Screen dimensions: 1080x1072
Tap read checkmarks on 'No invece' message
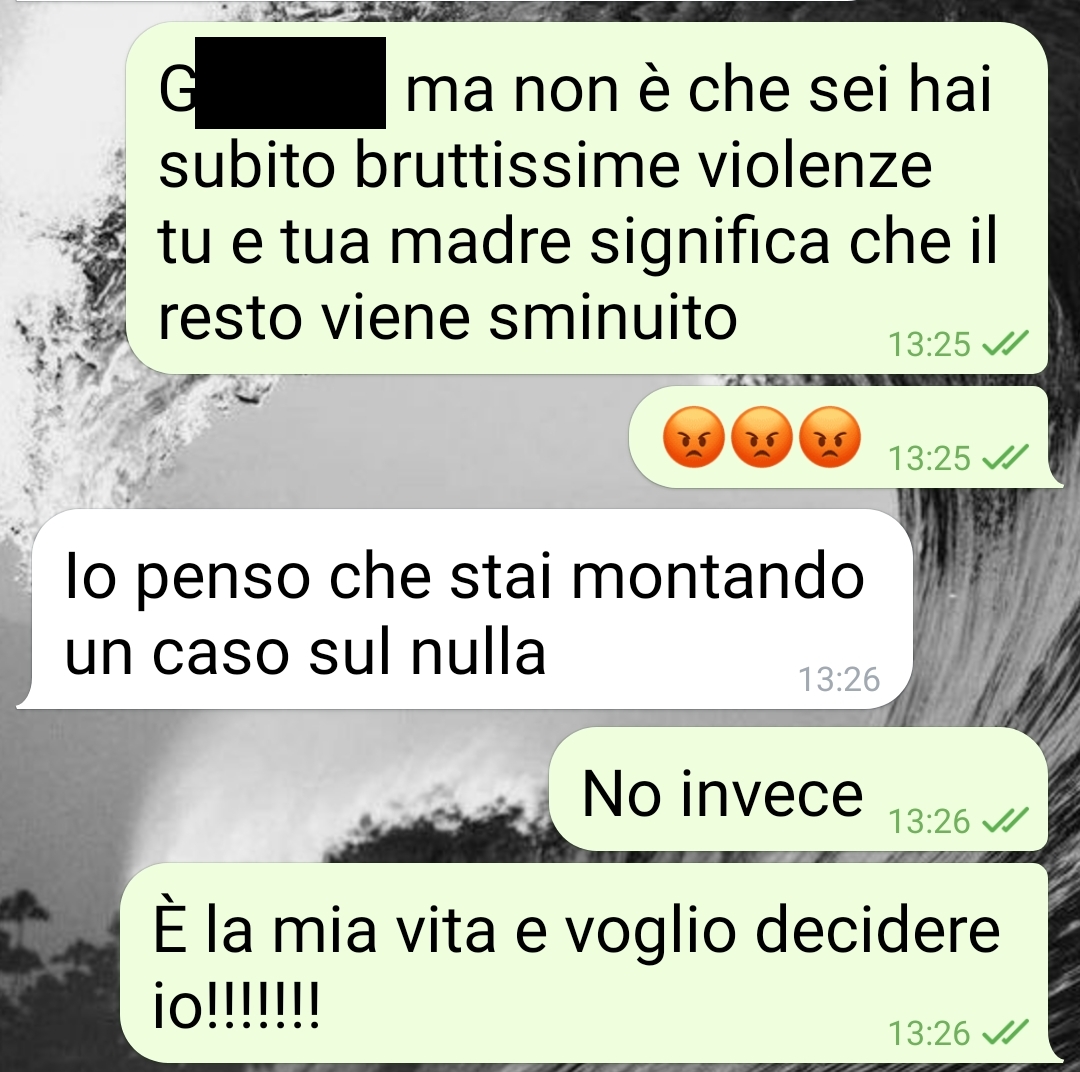pos(1006,821)
